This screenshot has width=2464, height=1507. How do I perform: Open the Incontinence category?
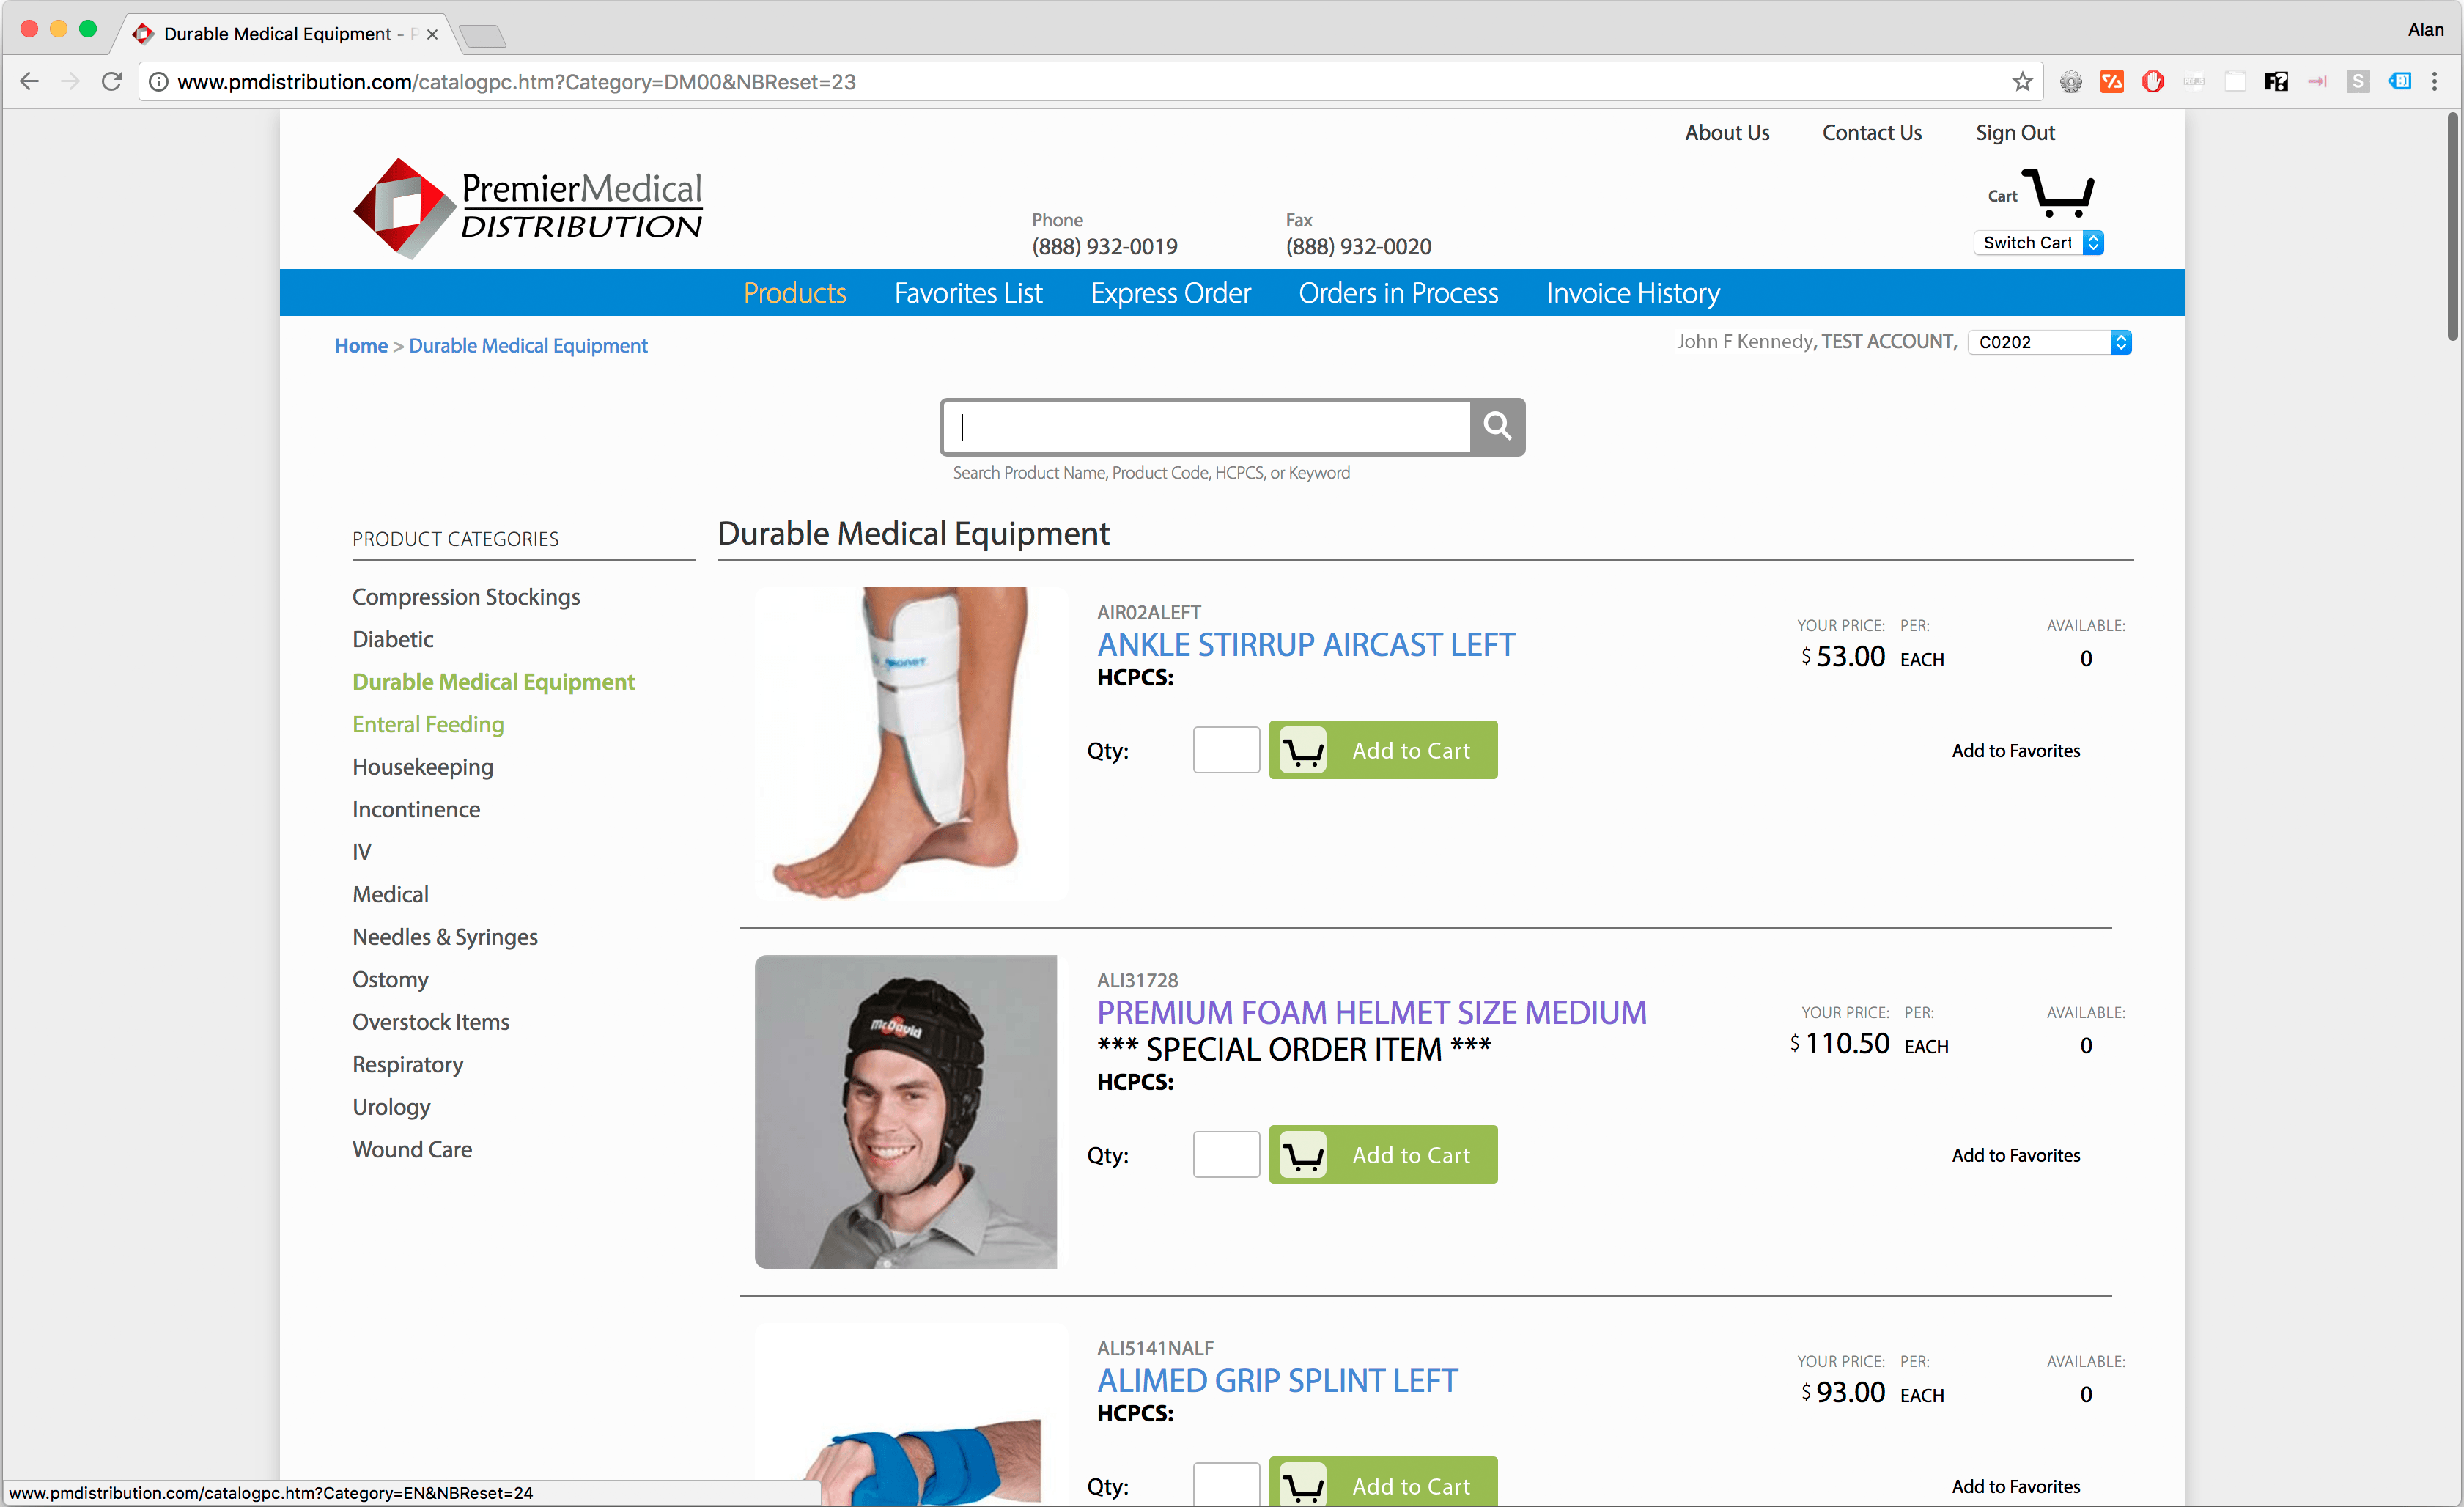click(x=416, y=809)
